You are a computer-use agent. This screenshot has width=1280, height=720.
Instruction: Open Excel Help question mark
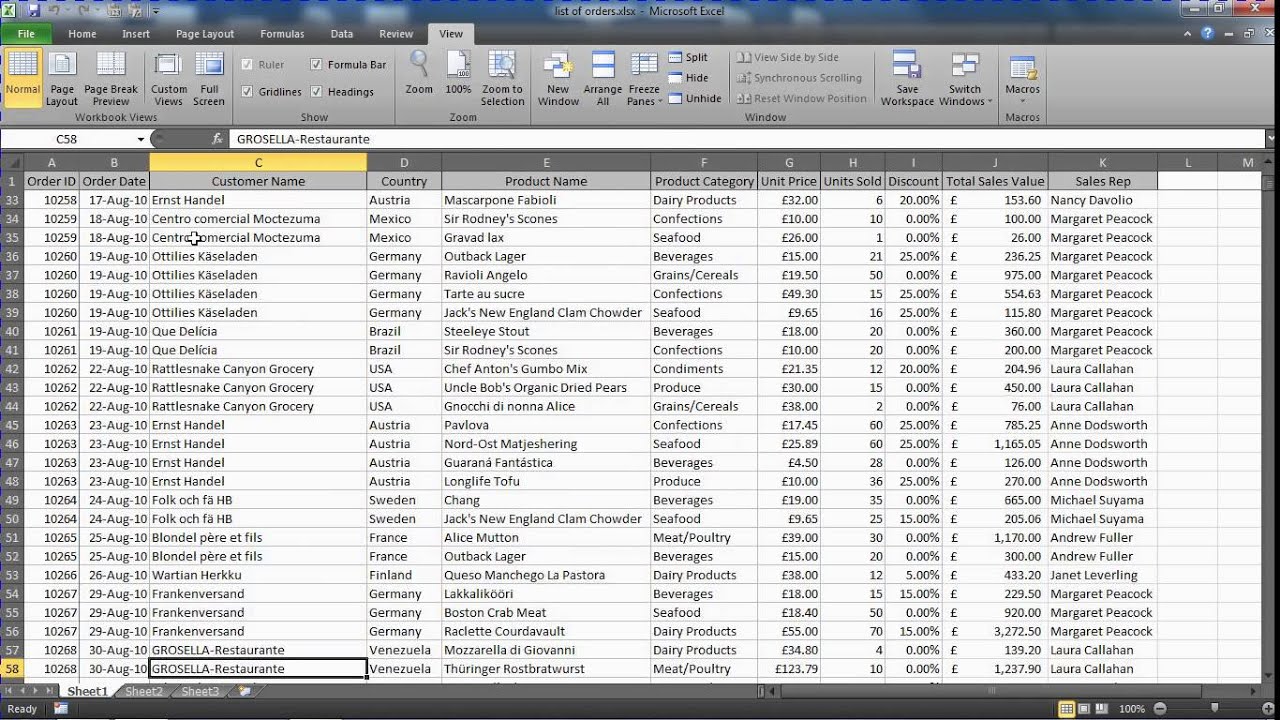pyautogui.click(x=1208, y=34)
